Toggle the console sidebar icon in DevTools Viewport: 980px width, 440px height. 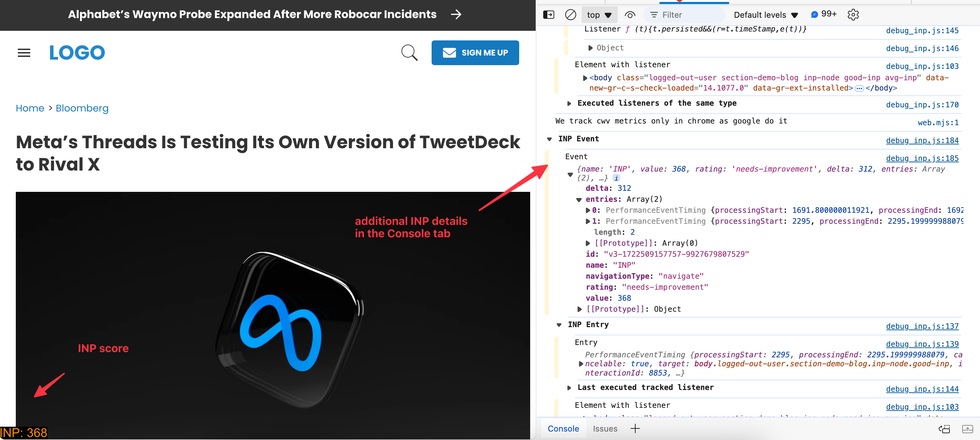coord(549,14)
